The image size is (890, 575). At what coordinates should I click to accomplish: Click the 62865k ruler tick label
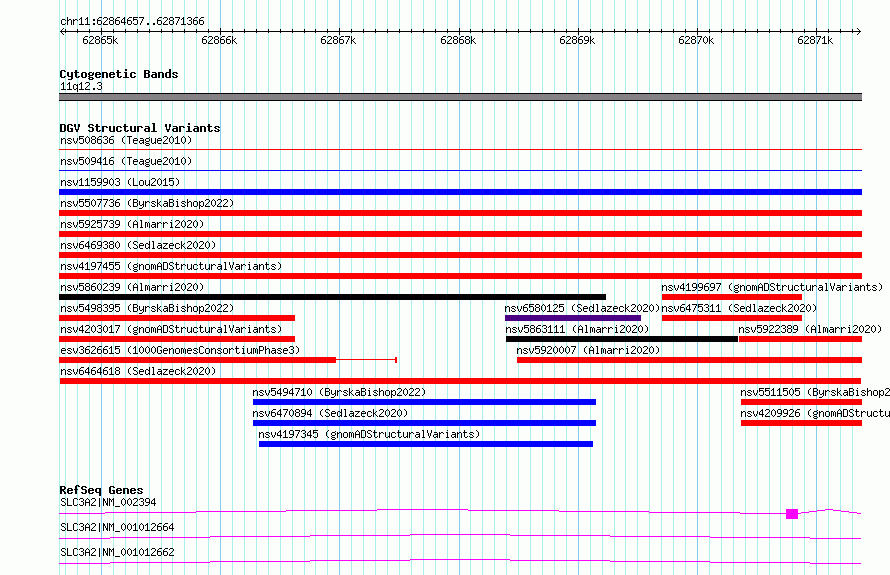(100, 40)
